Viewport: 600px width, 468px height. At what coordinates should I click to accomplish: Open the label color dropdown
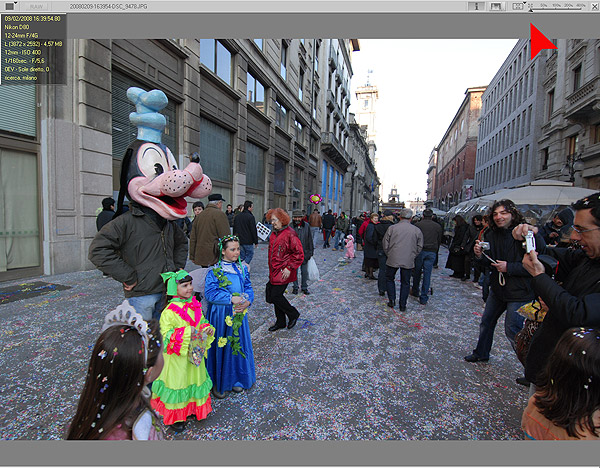10,6
